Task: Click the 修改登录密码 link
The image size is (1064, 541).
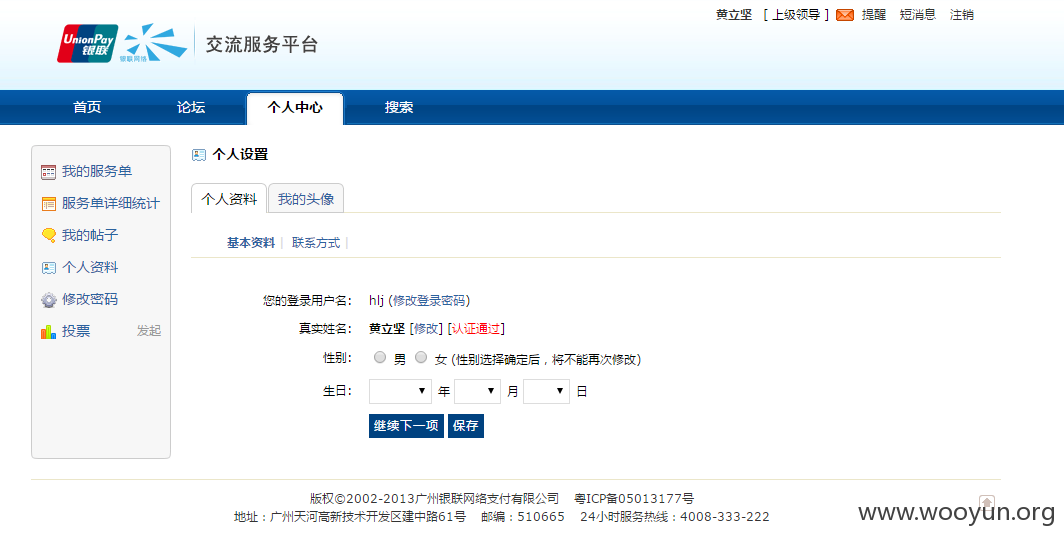Action: 429,301
